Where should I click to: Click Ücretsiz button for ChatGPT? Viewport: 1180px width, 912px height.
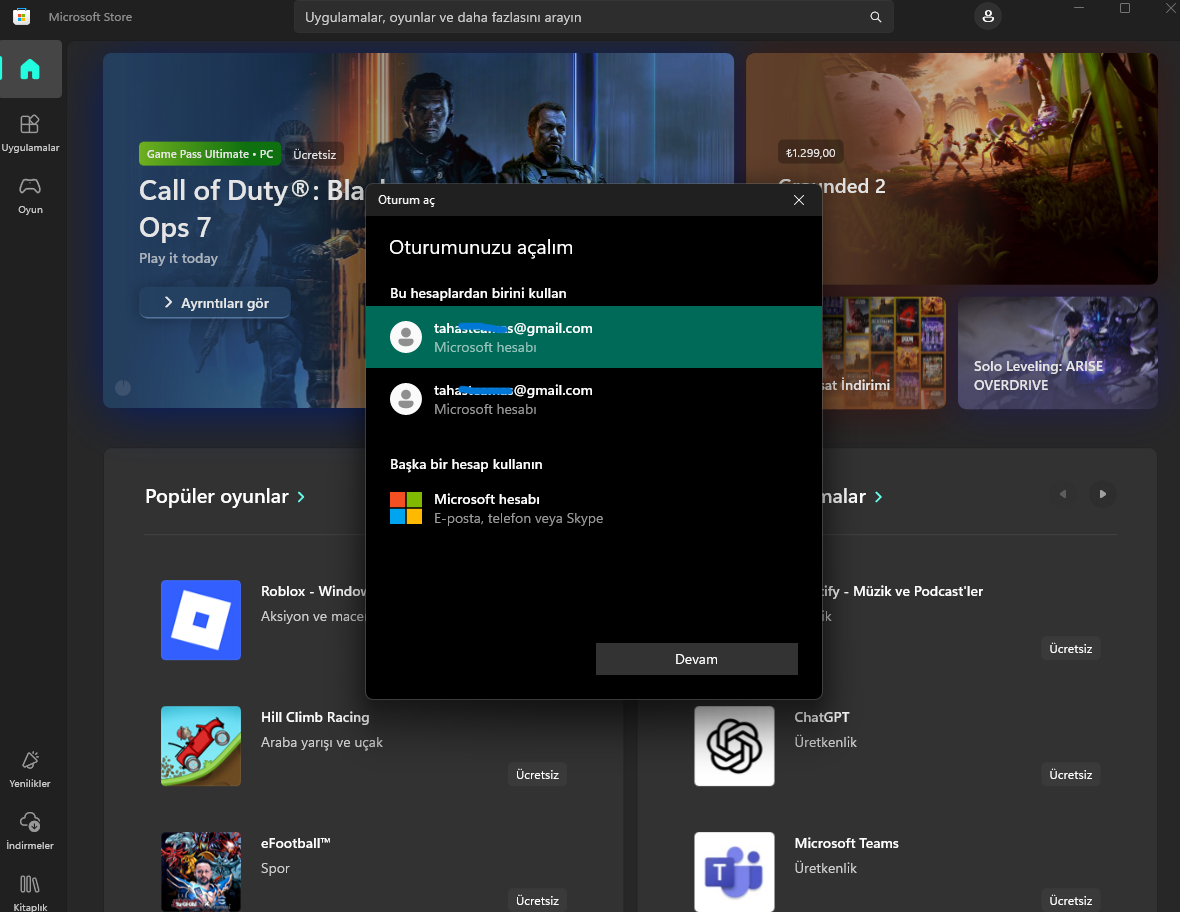pyautogui.click(x=1070, y=774)
